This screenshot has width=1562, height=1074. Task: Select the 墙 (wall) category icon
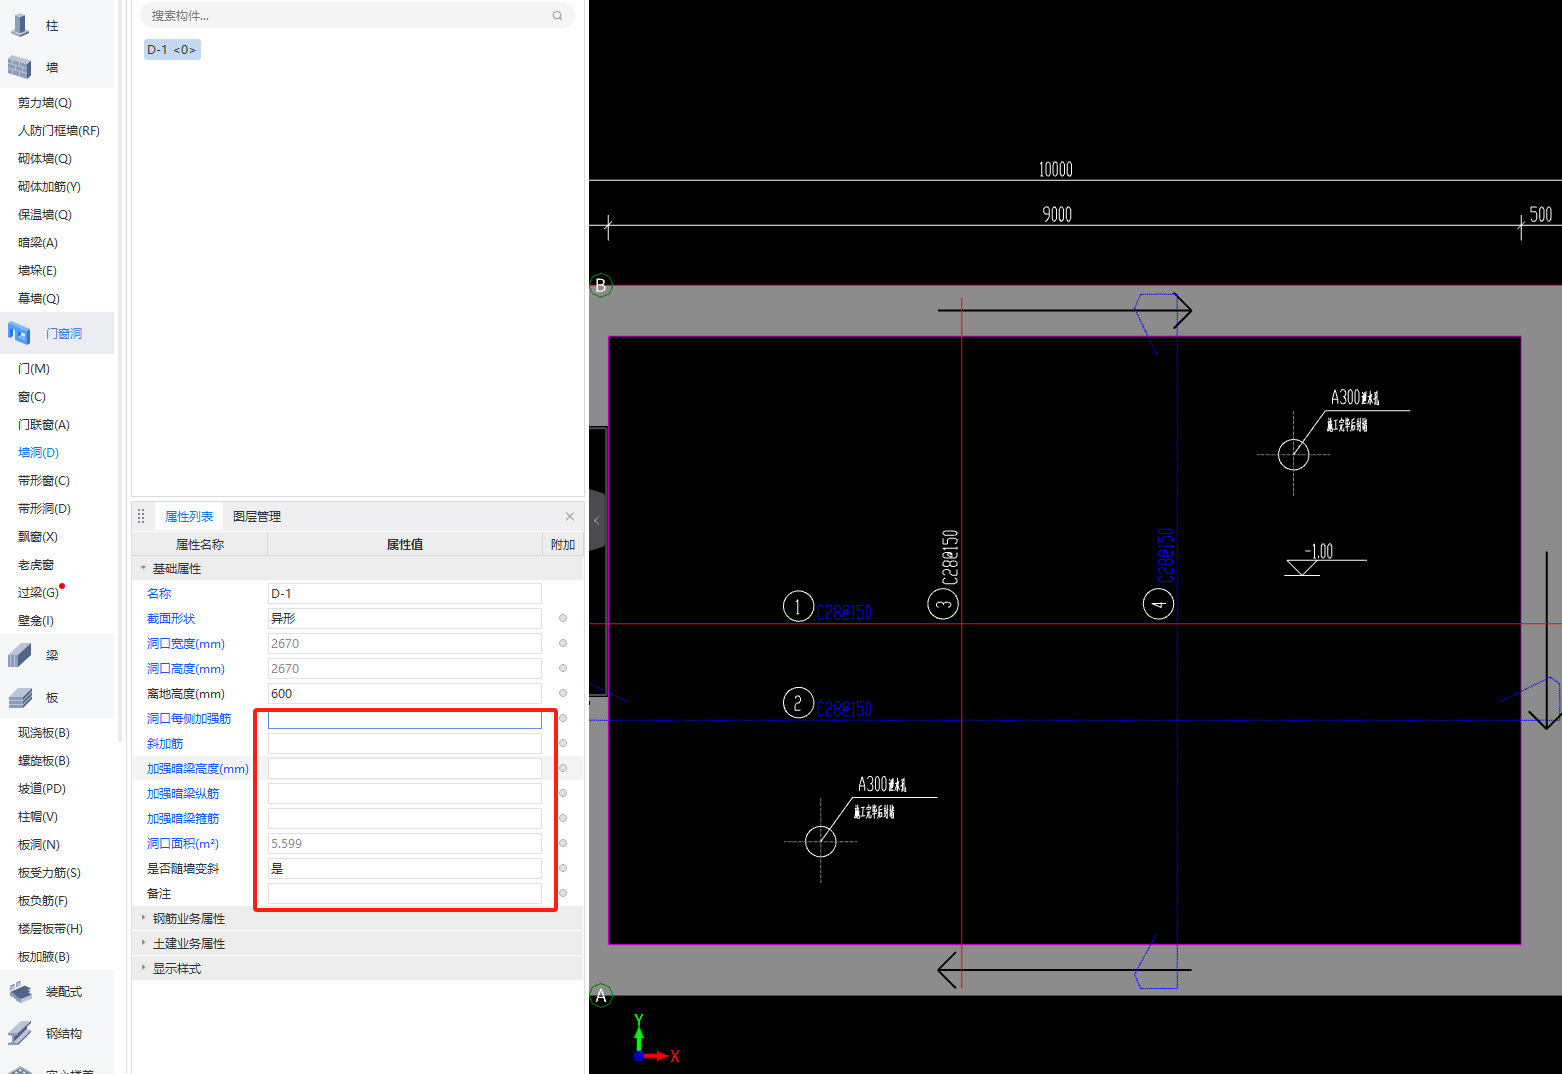[20, 67]
